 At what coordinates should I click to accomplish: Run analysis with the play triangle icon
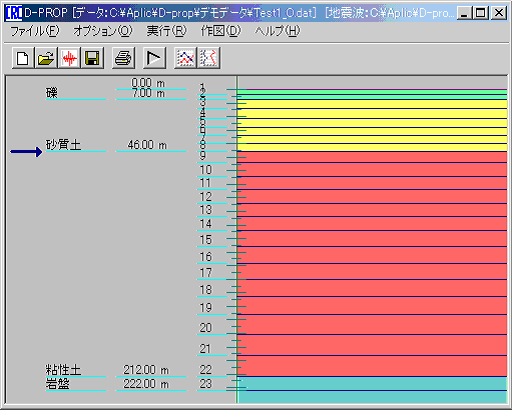pyautogui.click(x=154, y=58)
